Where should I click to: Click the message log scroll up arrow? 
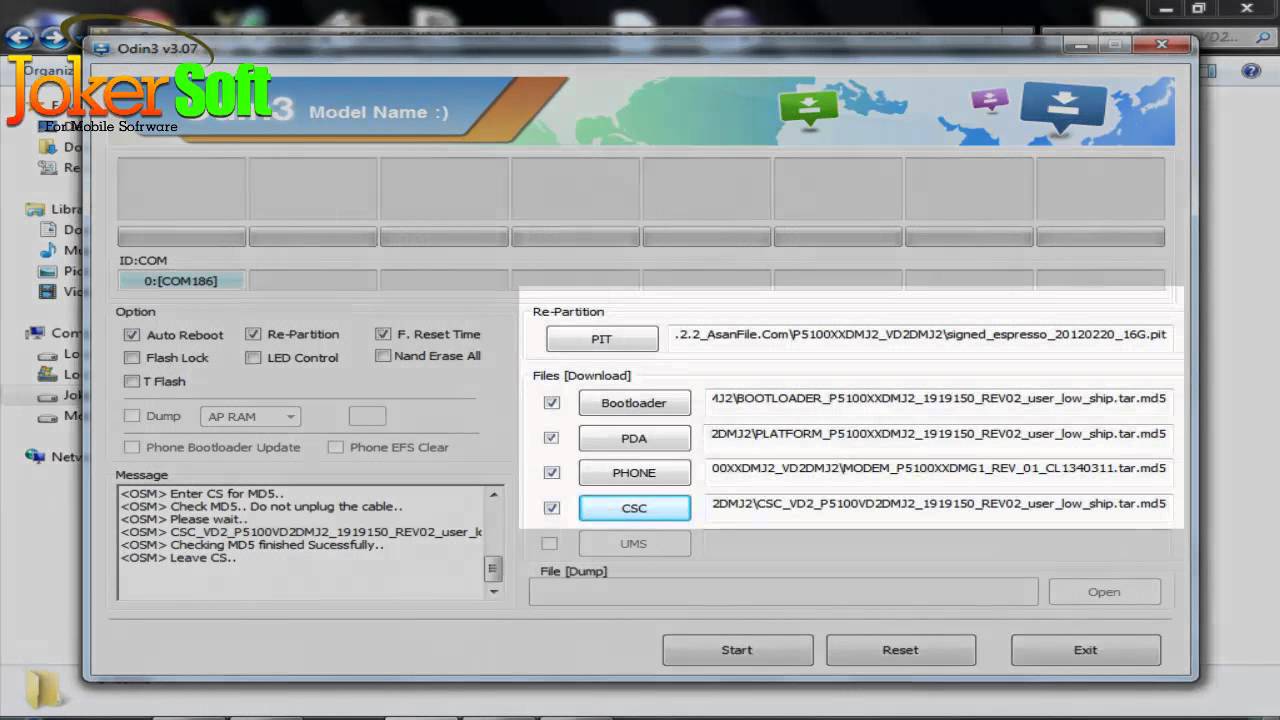point(493,494)
